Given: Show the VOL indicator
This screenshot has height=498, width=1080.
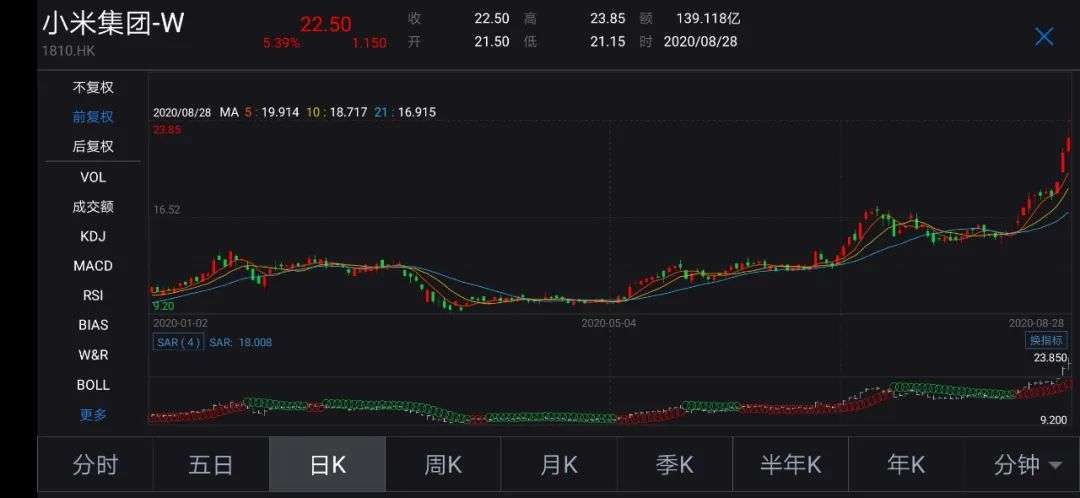Looking at the screenshot, I should [x=93, y=177].
